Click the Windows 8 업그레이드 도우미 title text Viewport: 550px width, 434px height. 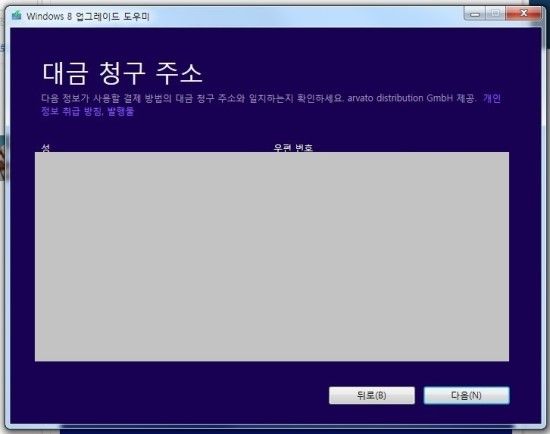tap(88, 16)
